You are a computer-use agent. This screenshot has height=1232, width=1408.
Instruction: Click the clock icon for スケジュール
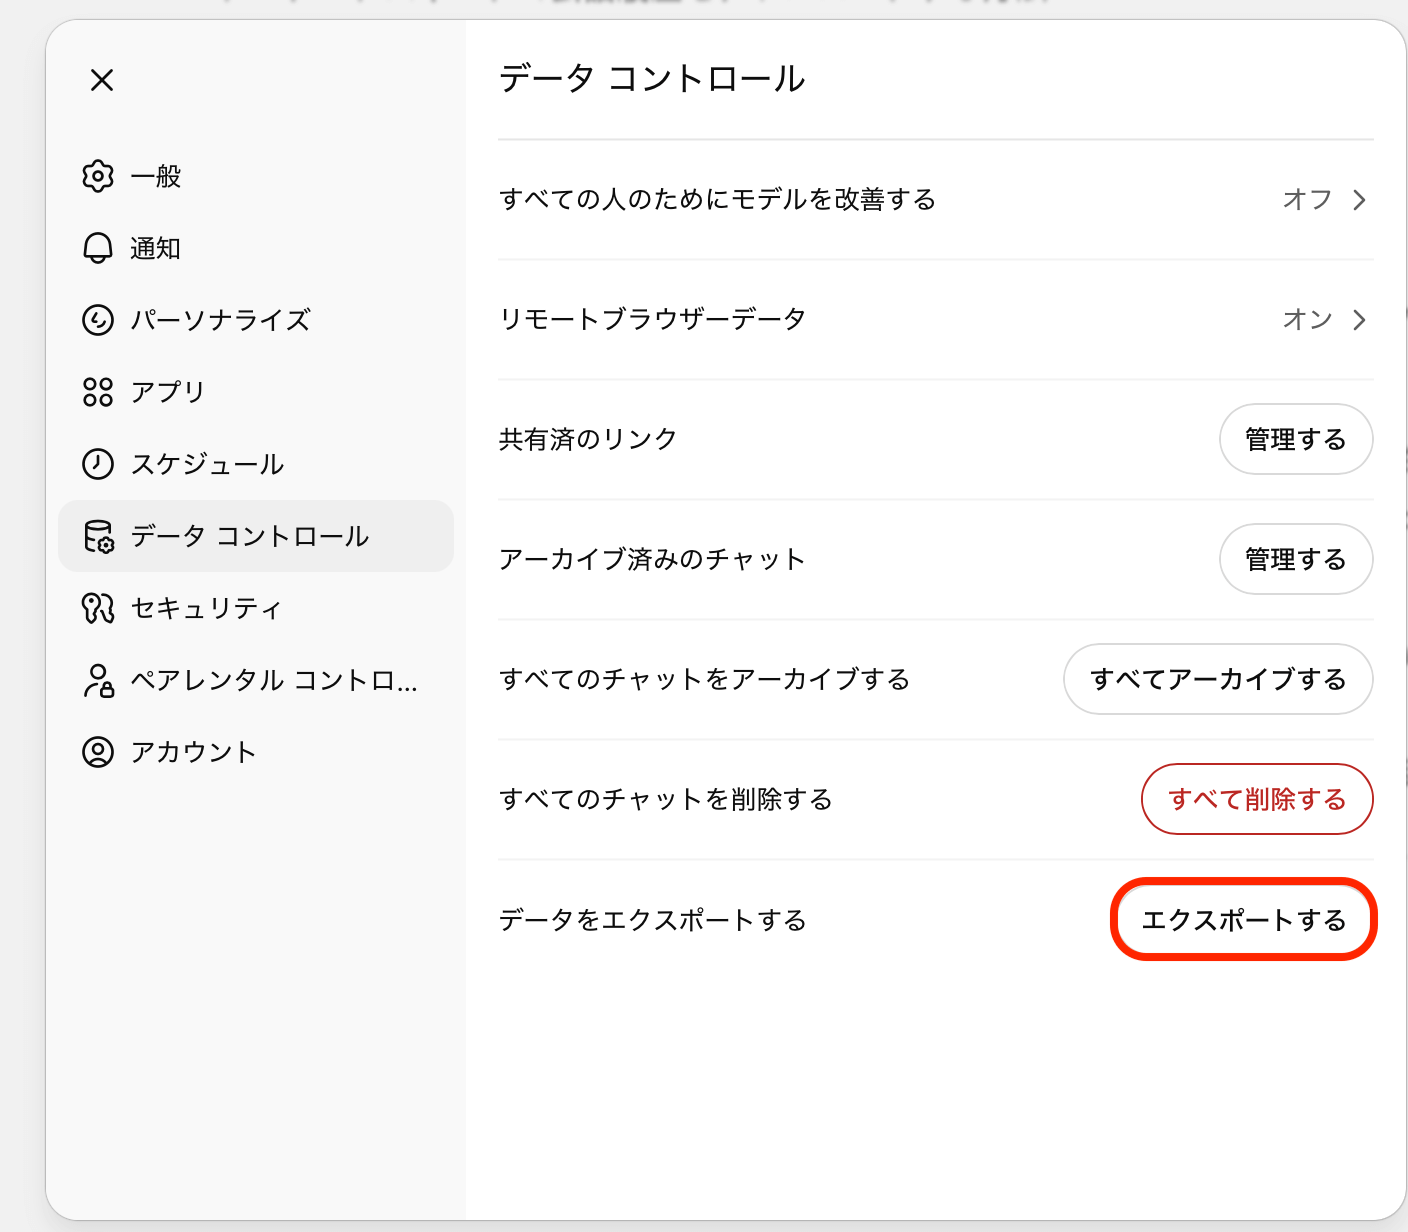tap(98, 464)
